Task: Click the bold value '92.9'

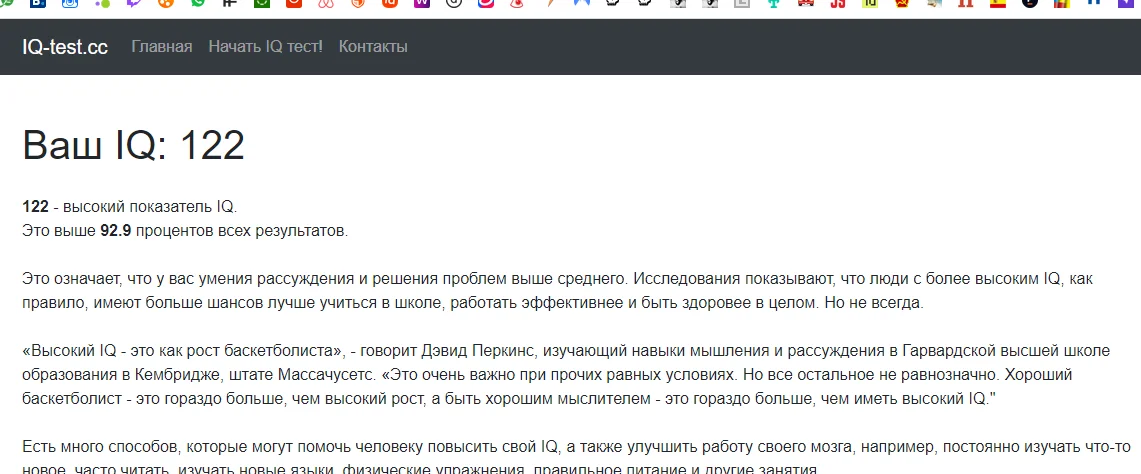Action: (116, 232)
